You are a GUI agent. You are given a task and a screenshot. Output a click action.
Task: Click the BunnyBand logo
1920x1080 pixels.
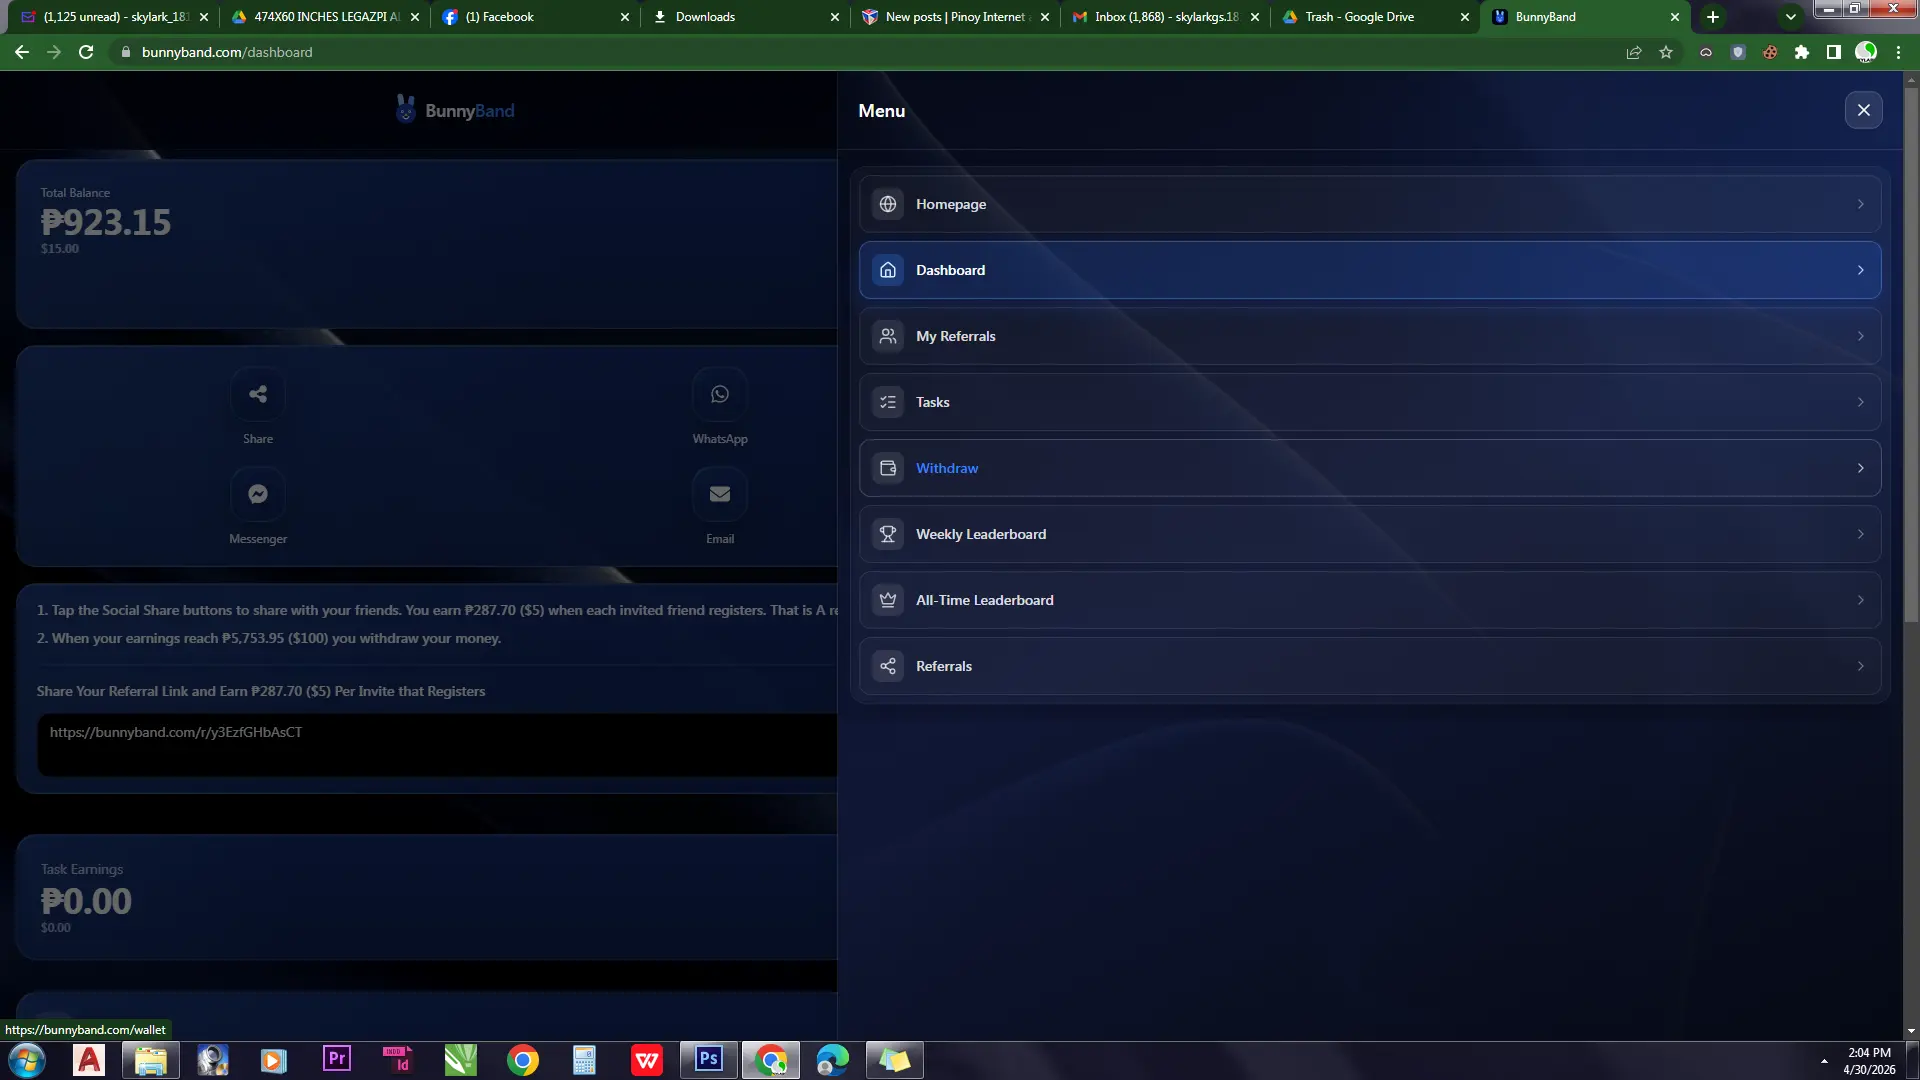pyautogui.click(x=455, y=110)
